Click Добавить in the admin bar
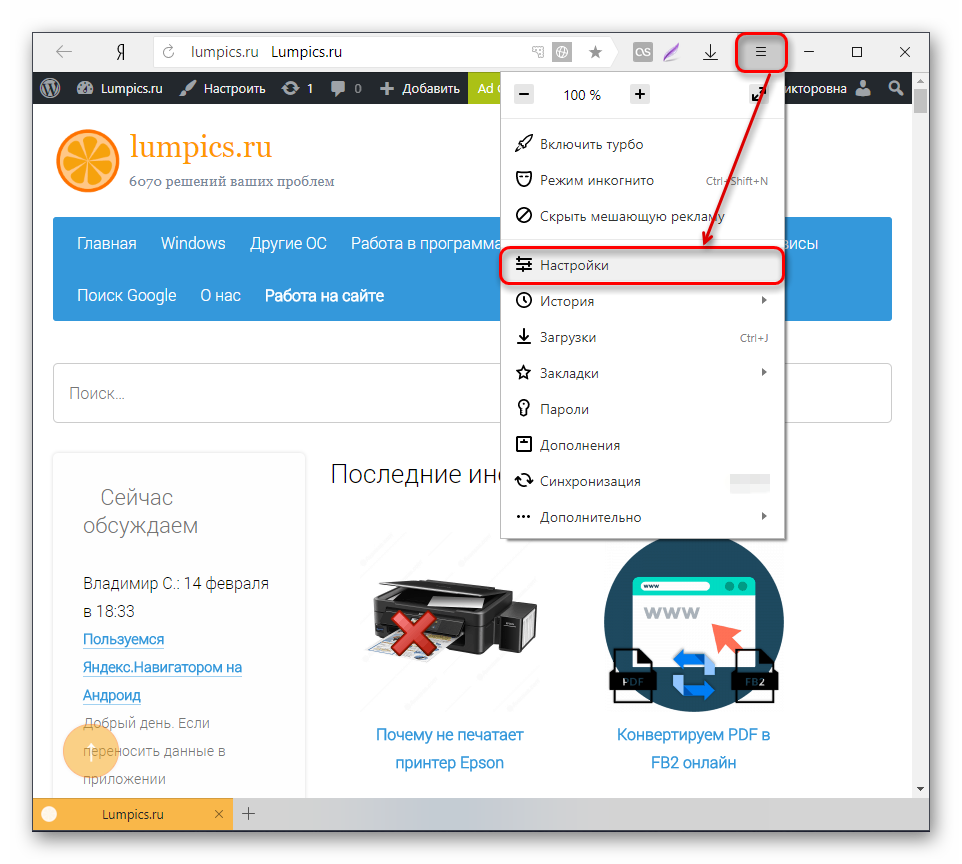Viewport: 962px width, 864px height. point(420,88)
